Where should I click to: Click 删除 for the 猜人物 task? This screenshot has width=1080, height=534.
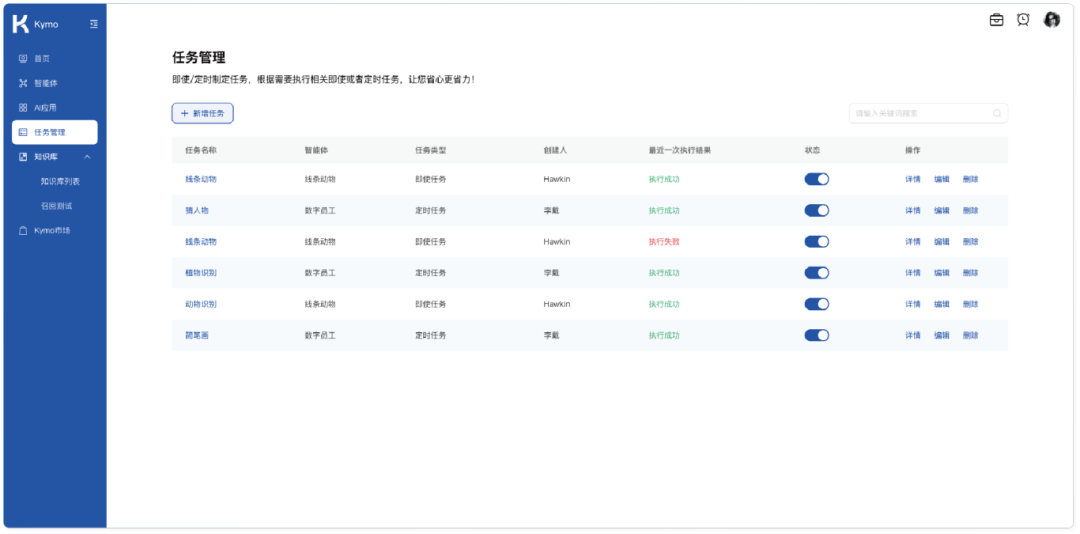point(970,211)
